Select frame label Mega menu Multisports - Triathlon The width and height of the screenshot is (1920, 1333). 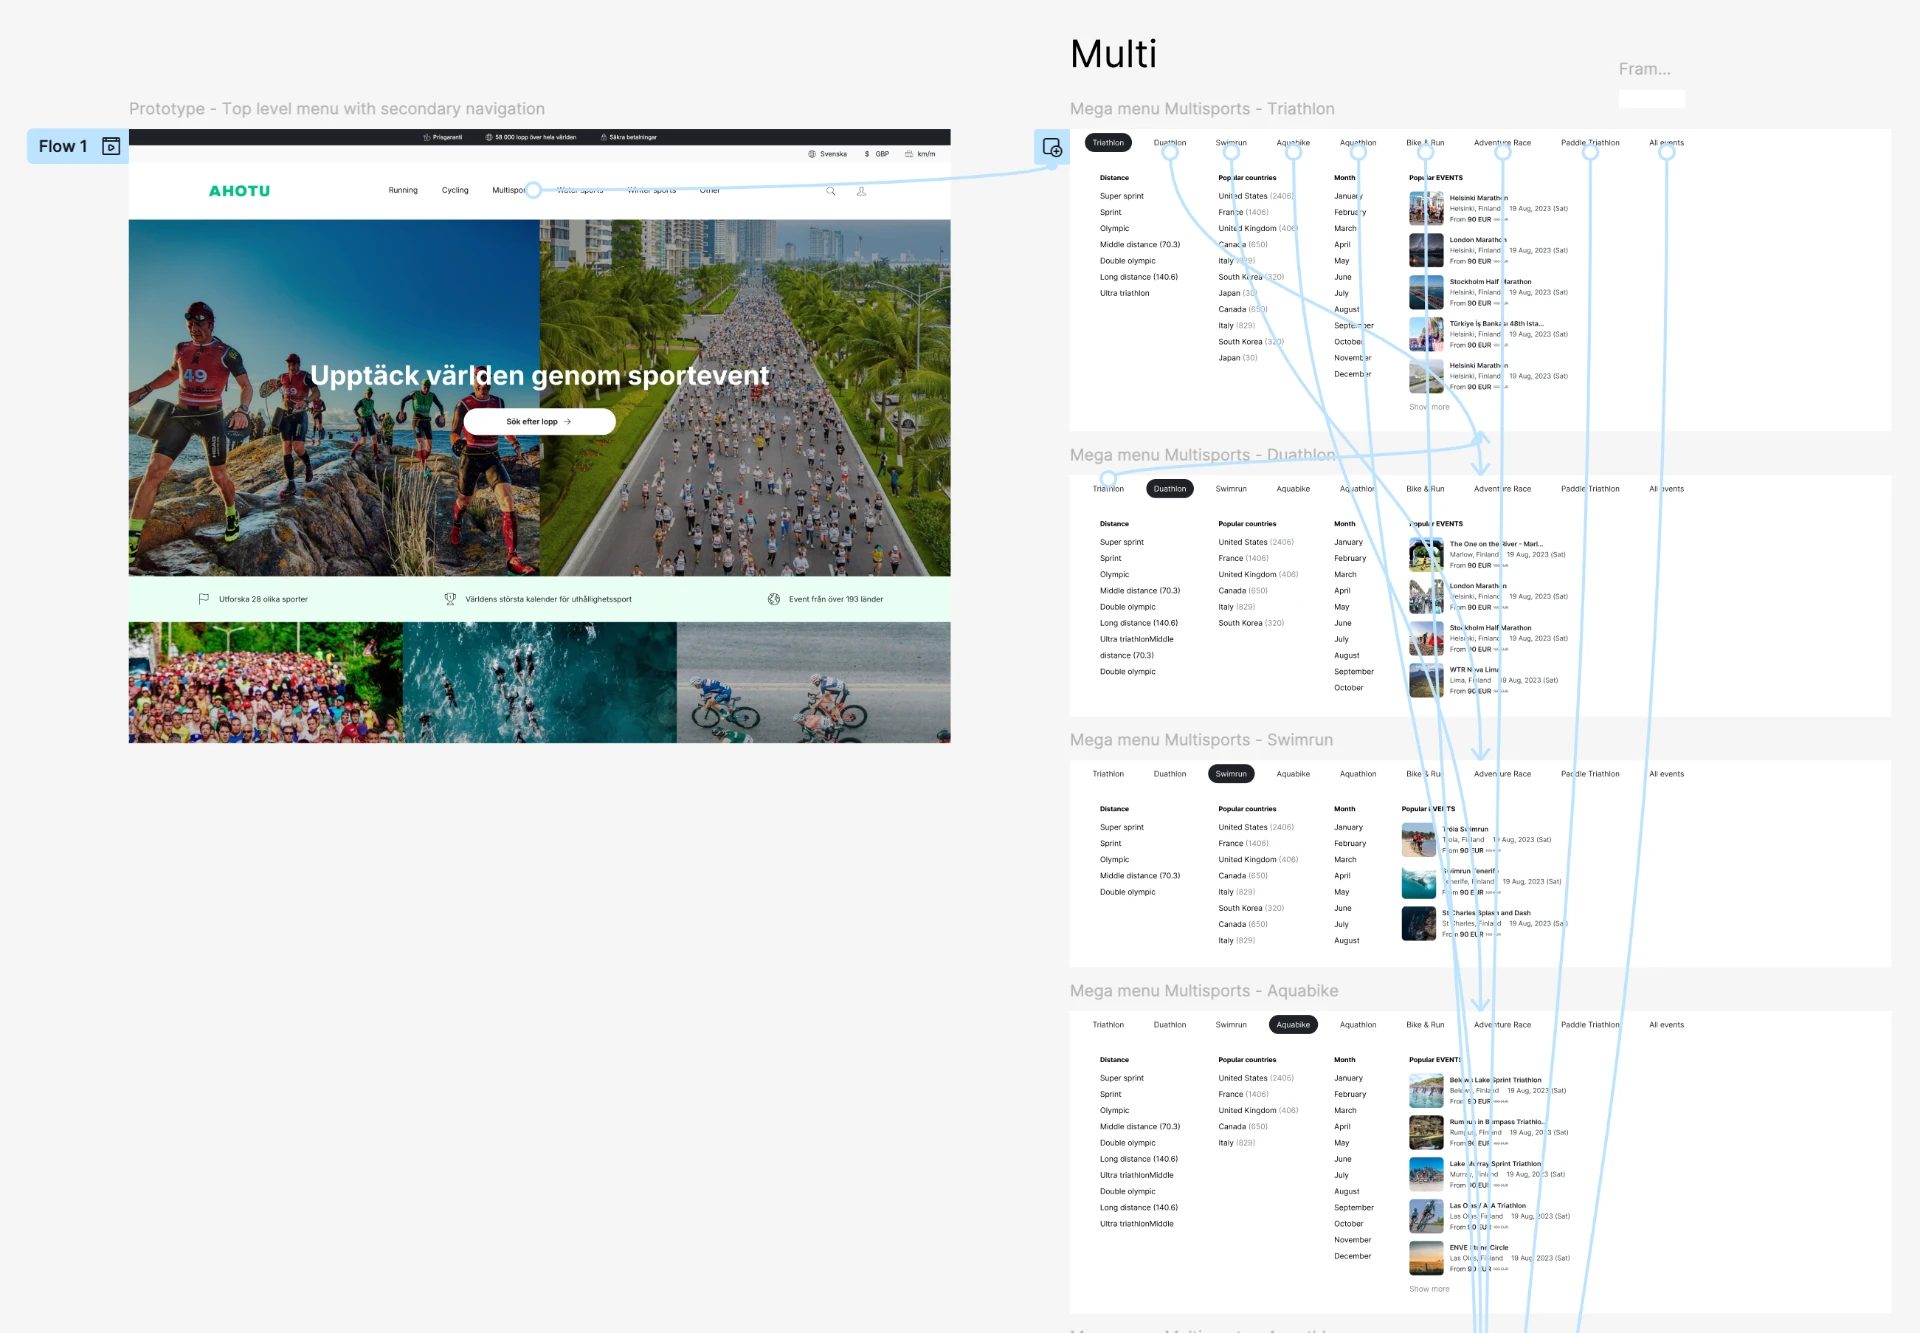pyautogui.click(x=1202, y=109)
